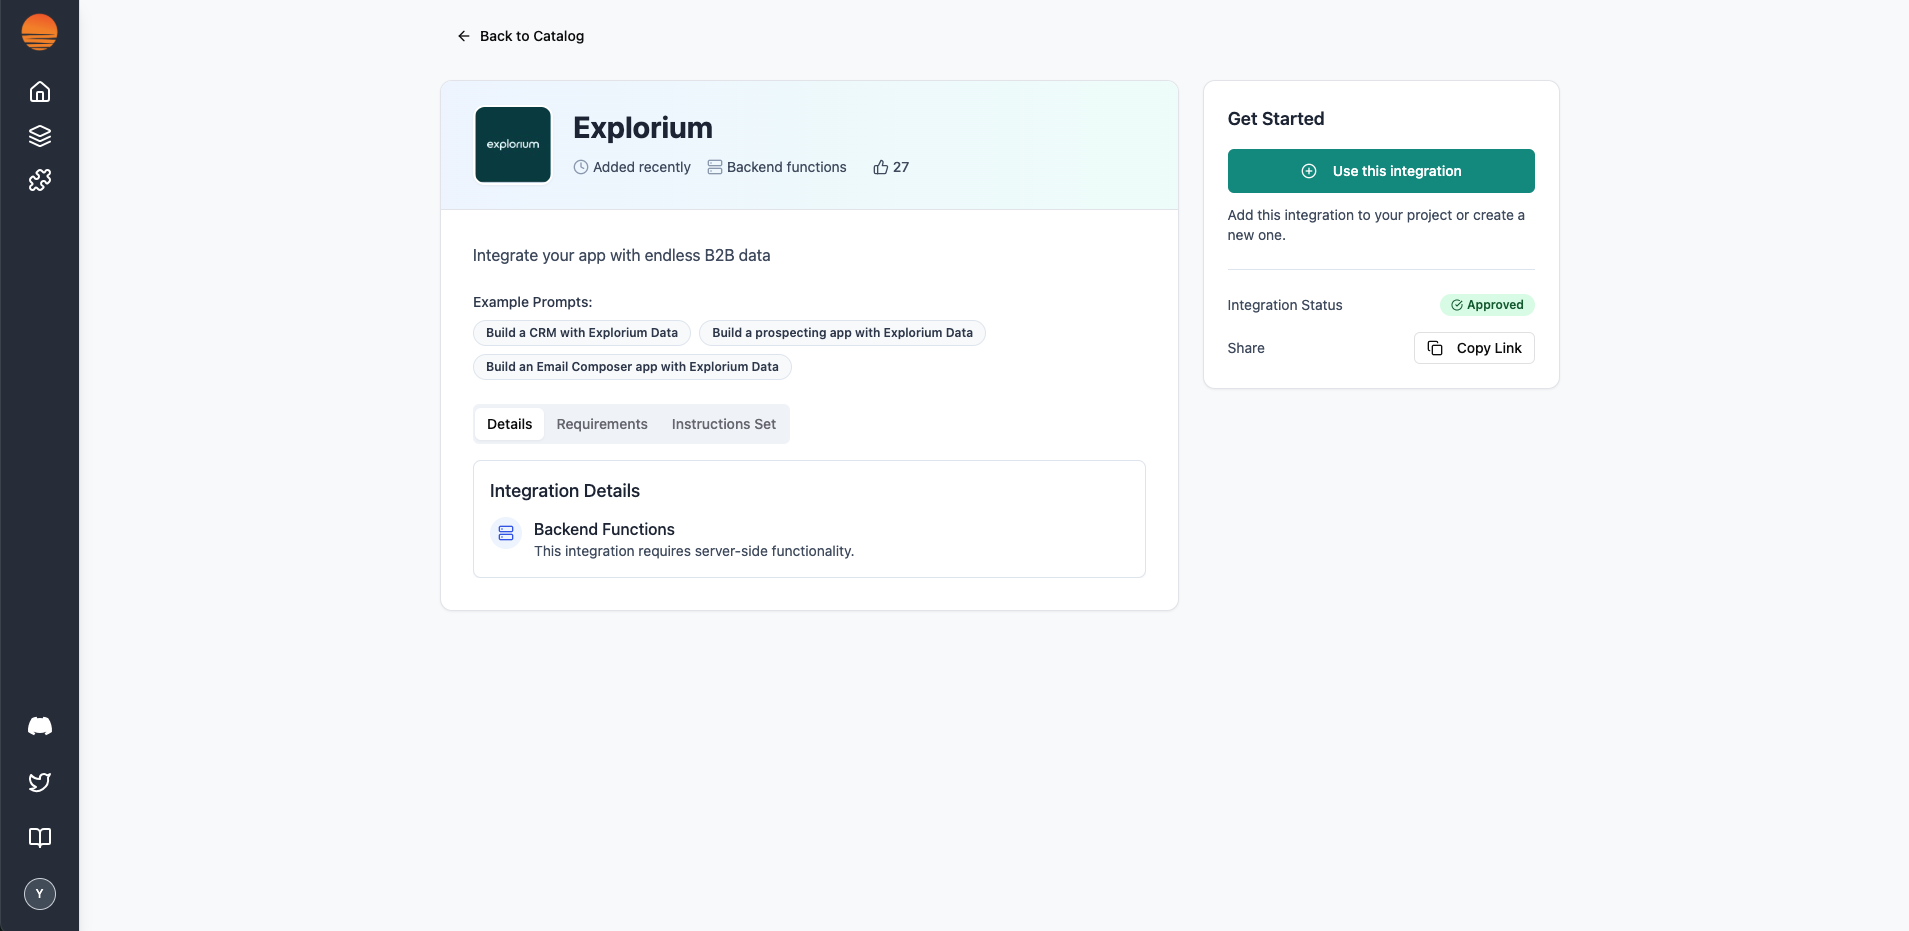
Task: Click the Get Started heading
Action: 1276,119
